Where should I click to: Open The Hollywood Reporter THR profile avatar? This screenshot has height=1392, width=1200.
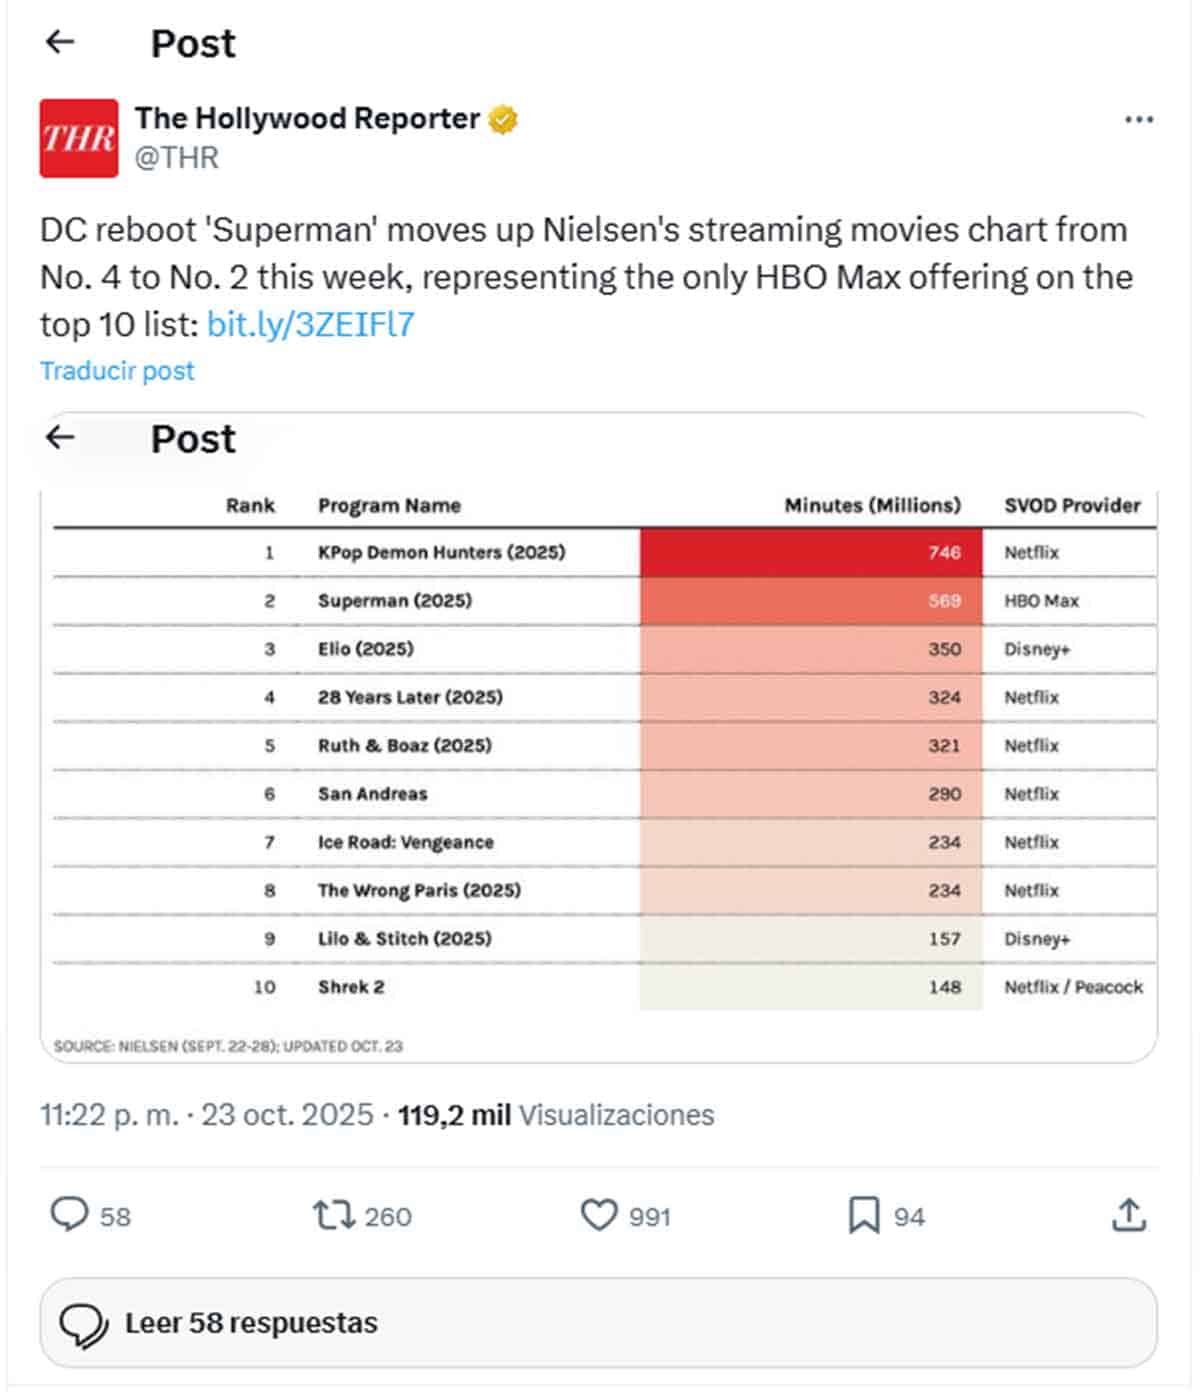tap(78, 138)
